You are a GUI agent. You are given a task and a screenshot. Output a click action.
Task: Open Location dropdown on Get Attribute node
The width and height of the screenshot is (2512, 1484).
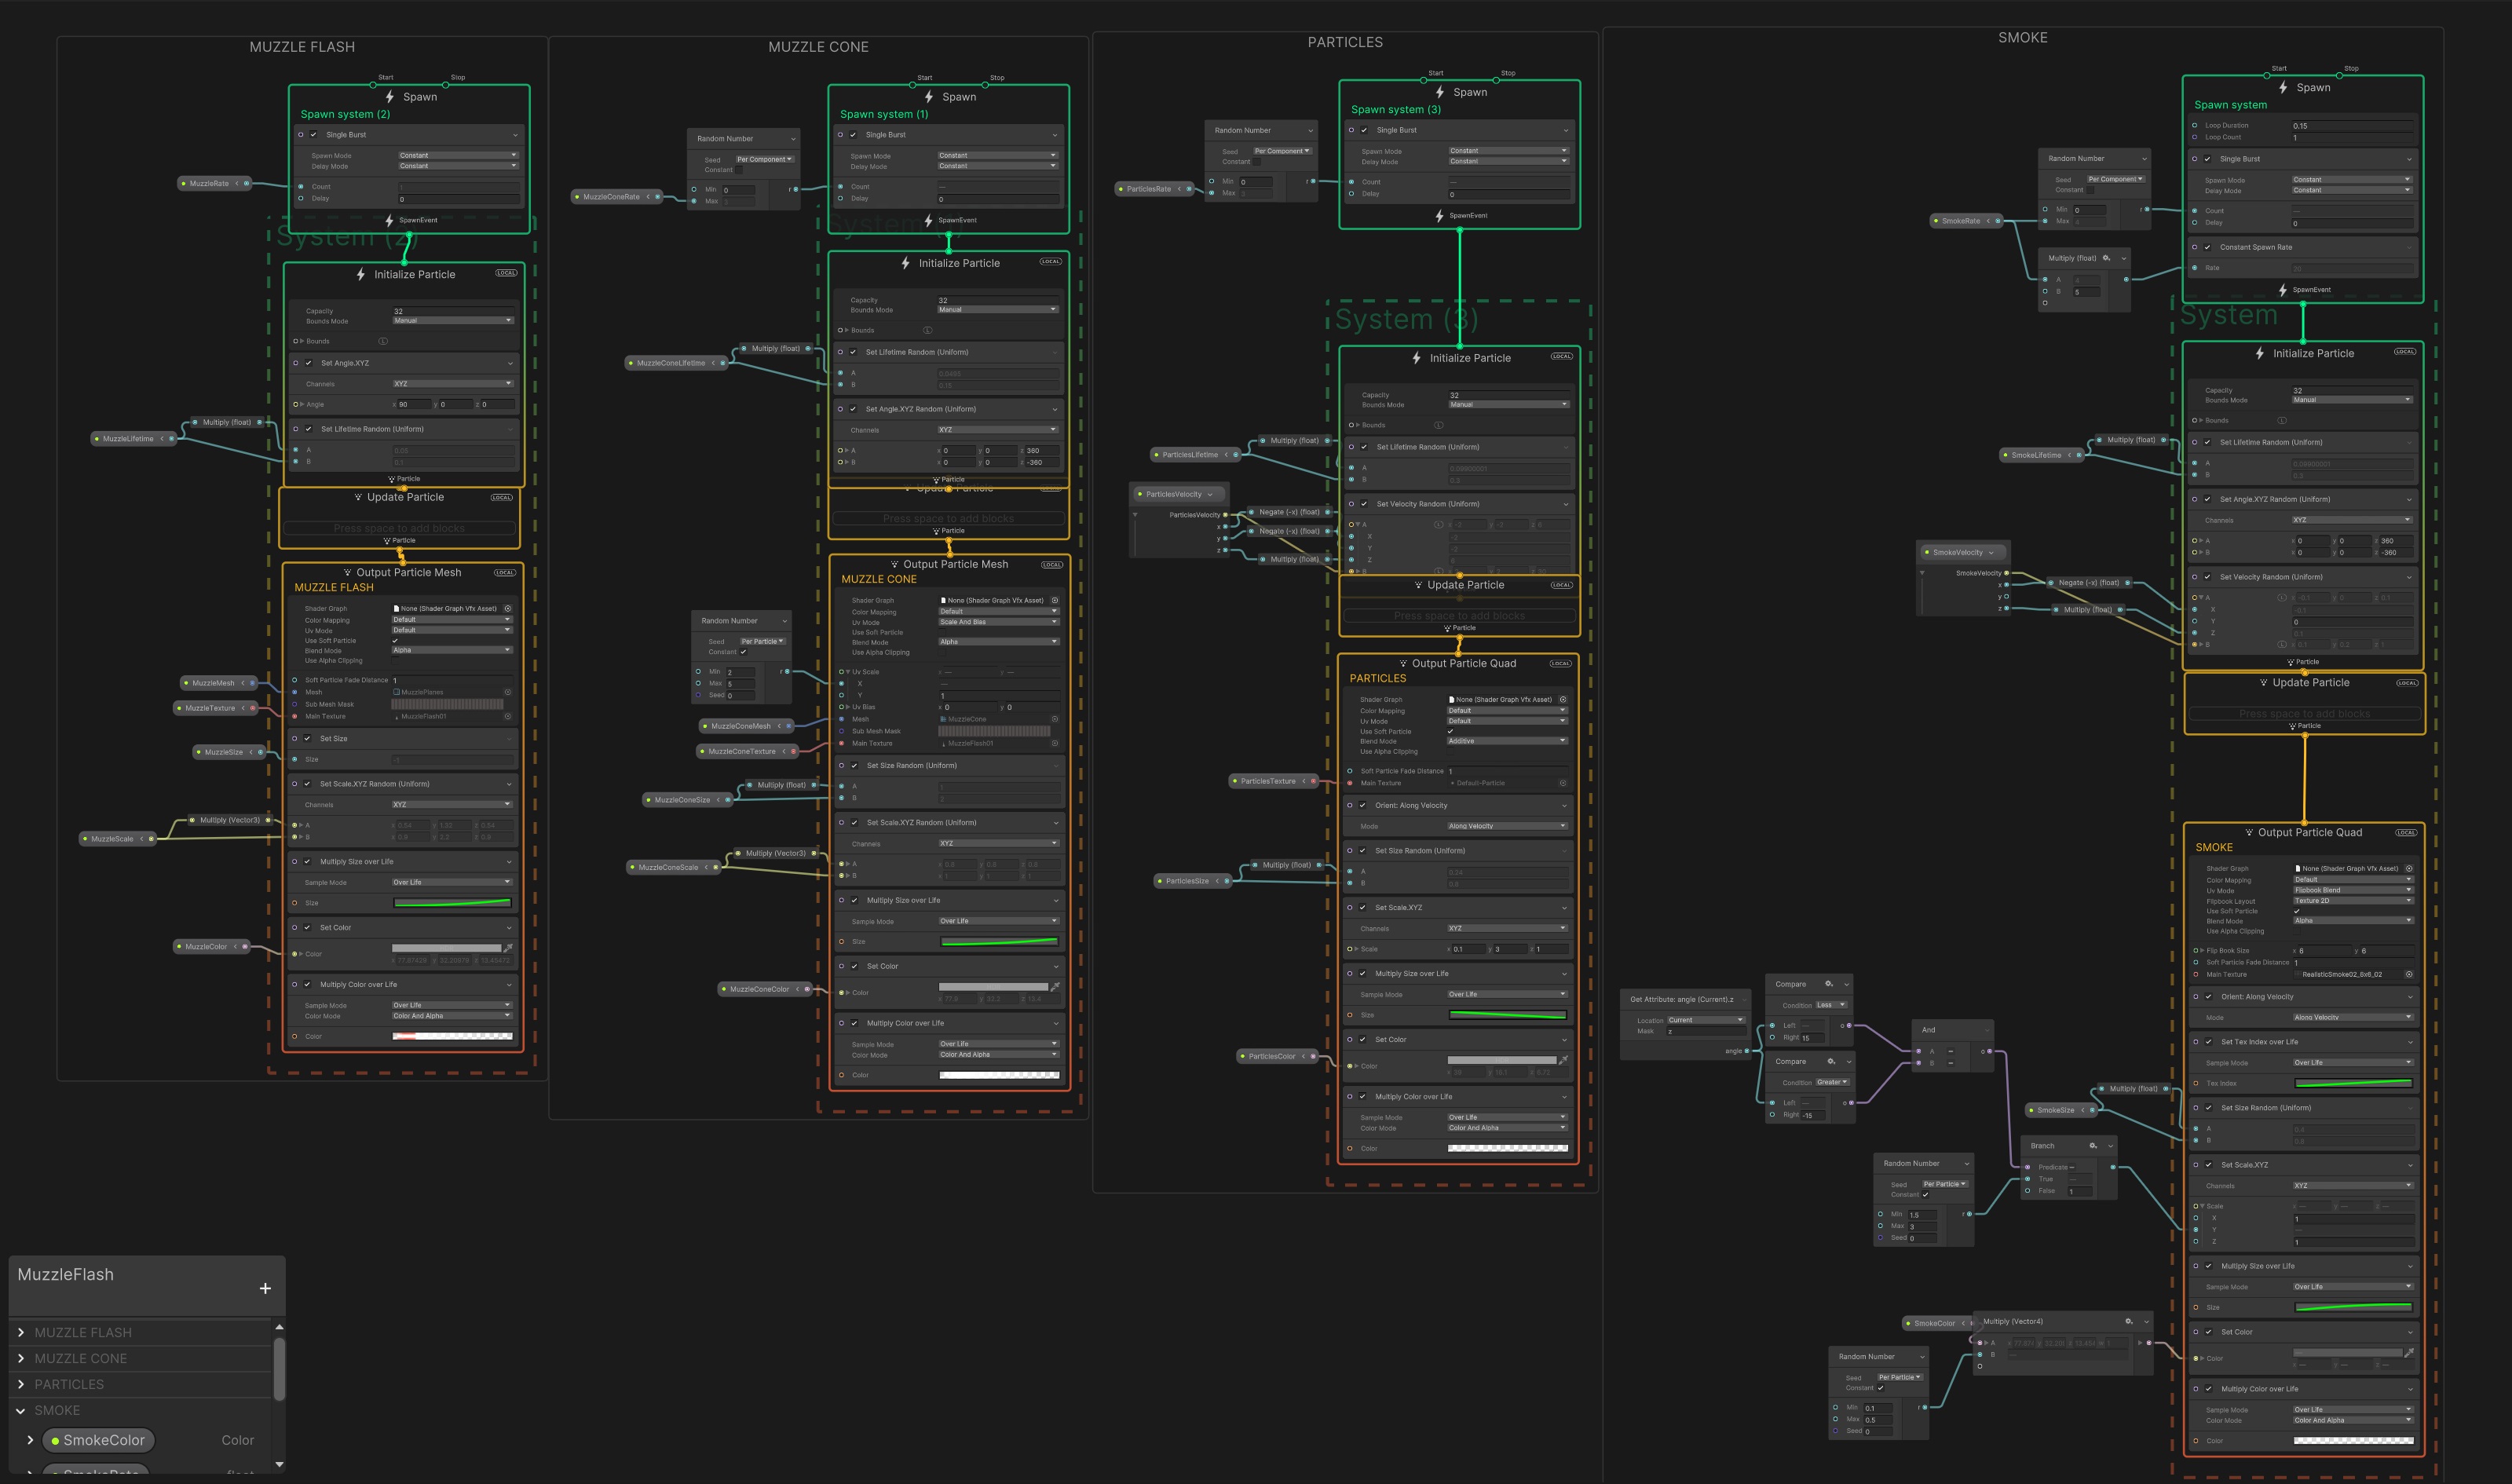(x=1706, y=1020)
